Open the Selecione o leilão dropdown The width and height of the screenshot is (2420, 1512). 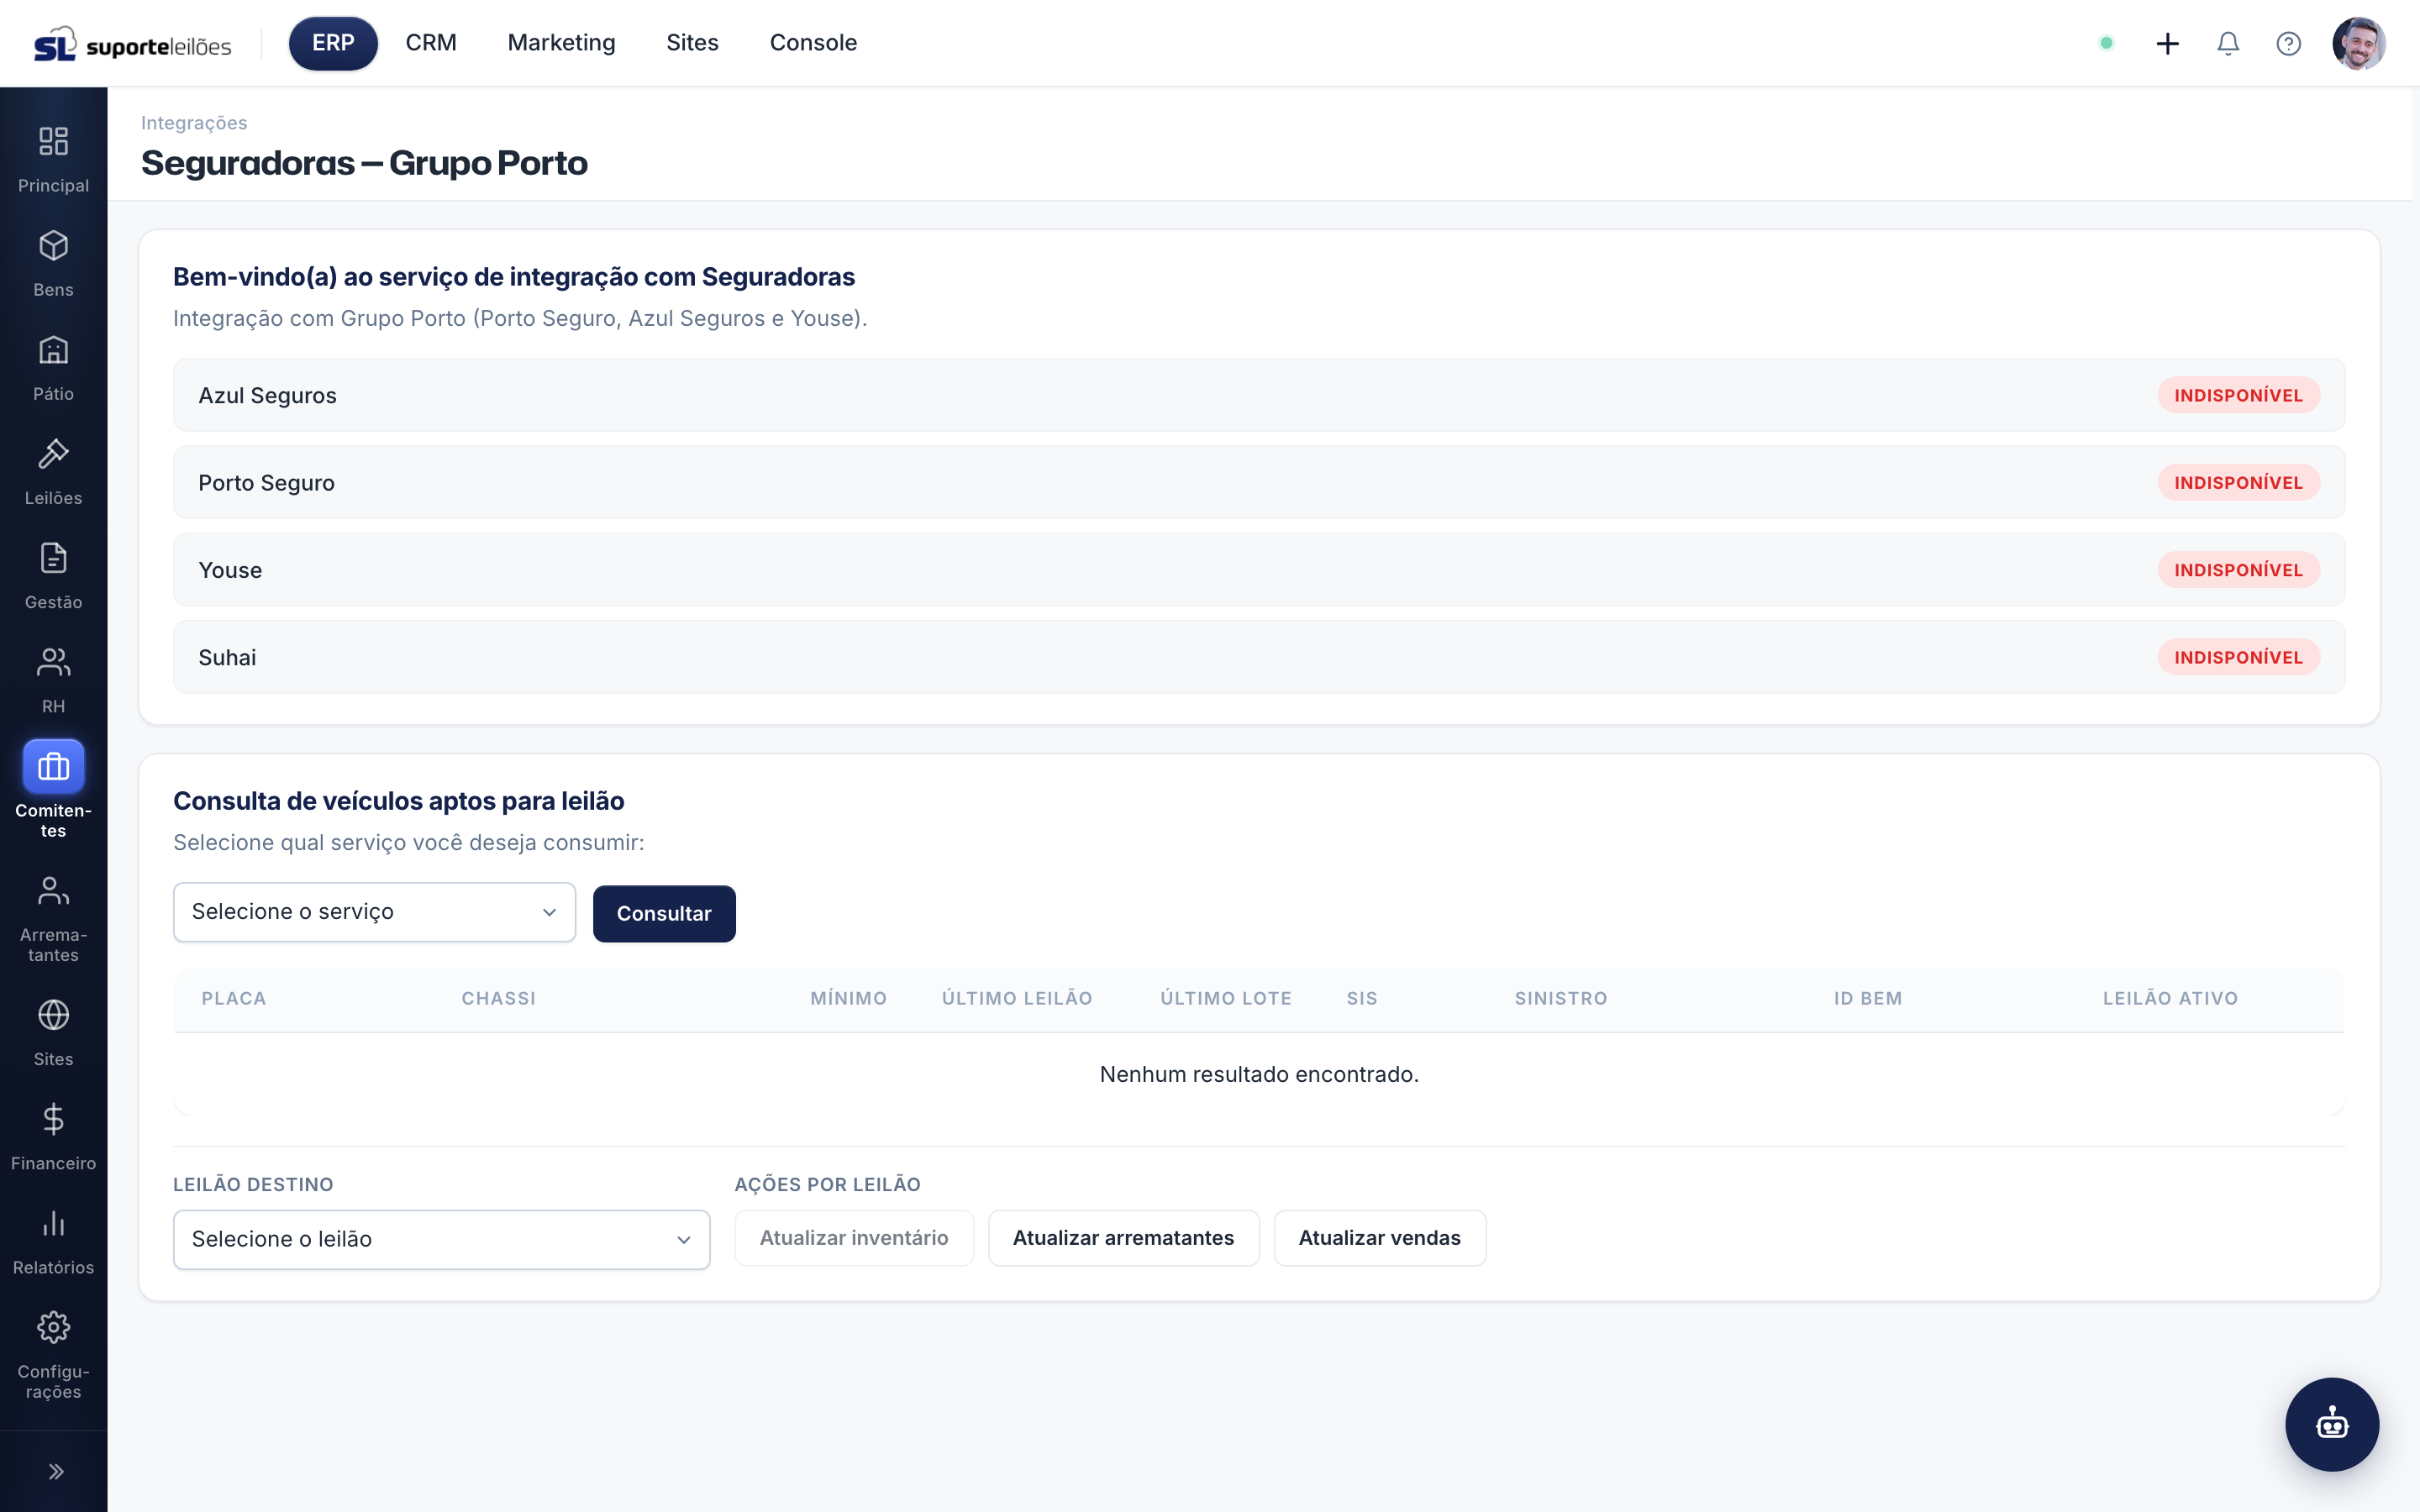pyautogui.click(x=441, y=1240)
